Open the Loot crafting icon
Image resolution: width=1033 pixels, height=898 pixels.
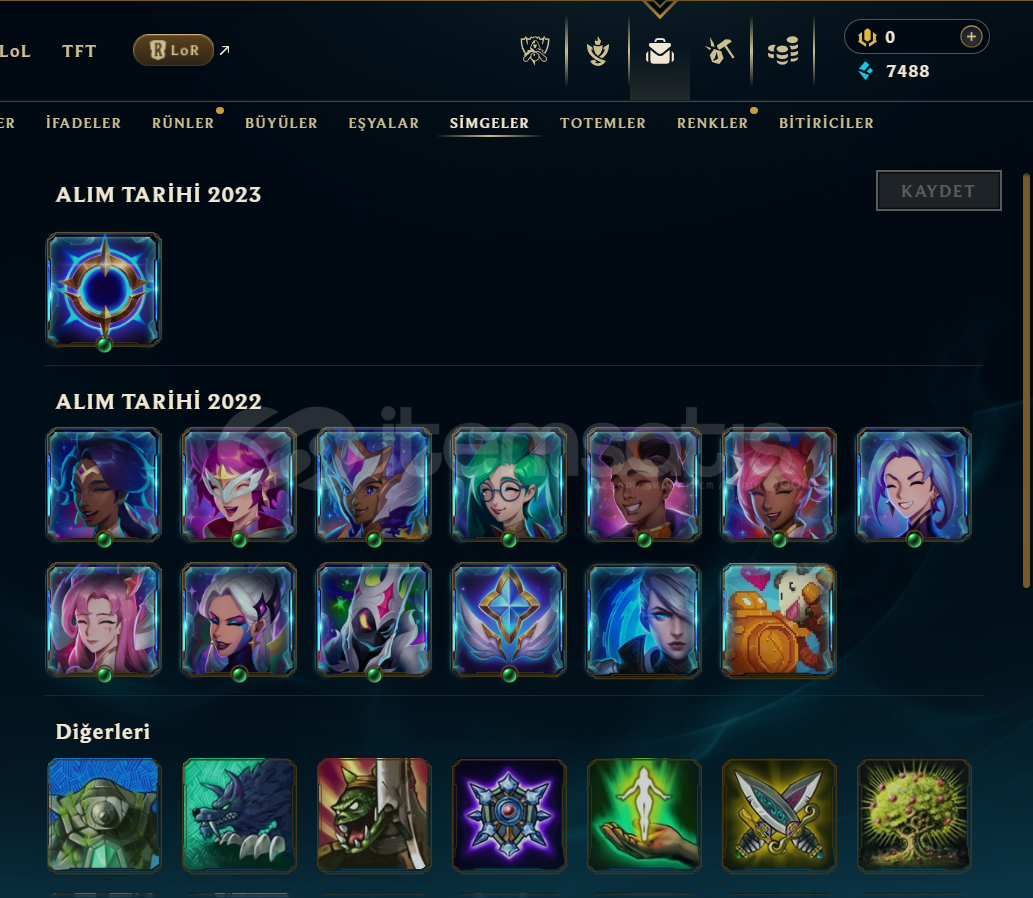point(598,51)
